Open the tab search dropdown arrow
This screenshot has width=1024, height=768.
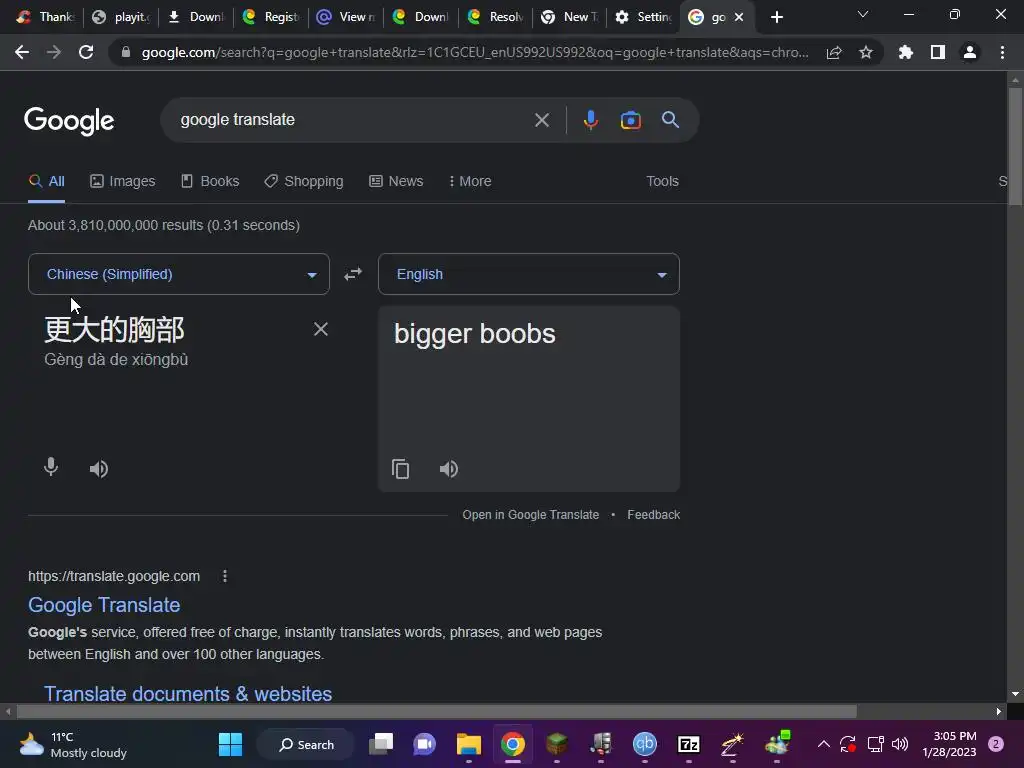coord(863,14)
